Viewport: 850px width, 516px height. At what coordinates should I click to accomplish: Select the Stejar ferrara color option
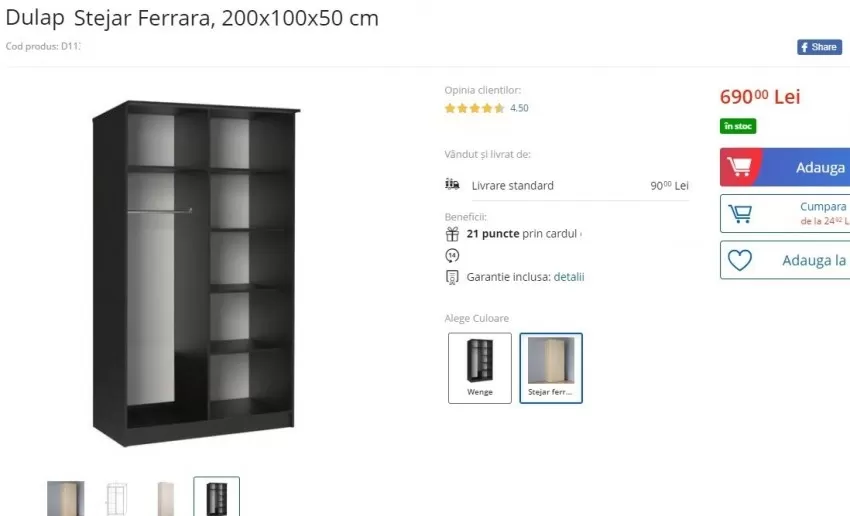pos(551,368)
